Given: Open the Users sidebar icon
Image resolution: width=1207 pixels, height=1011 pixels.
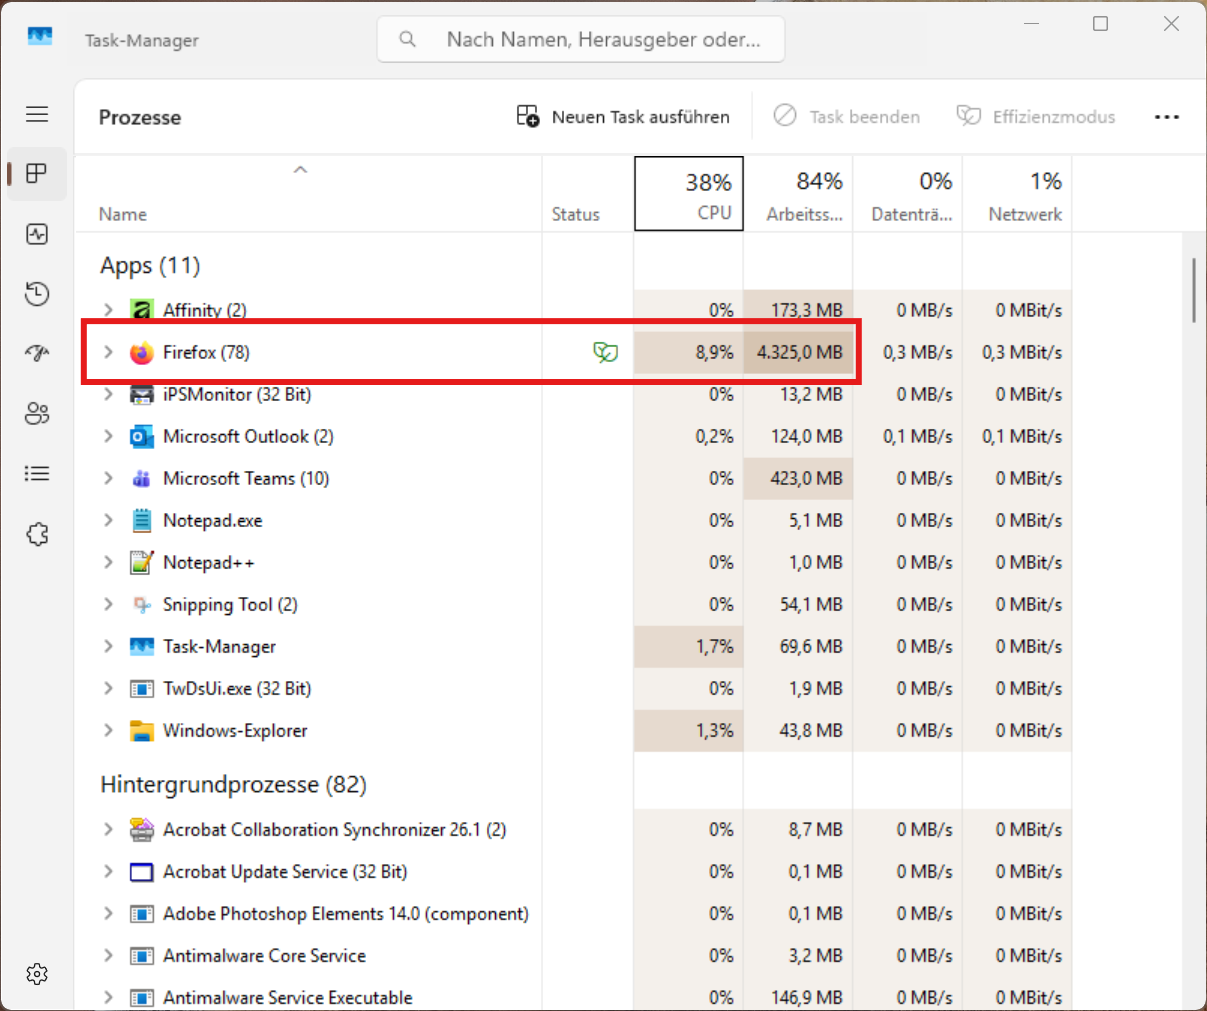Looking at the screenshot, I should (37, 414).
